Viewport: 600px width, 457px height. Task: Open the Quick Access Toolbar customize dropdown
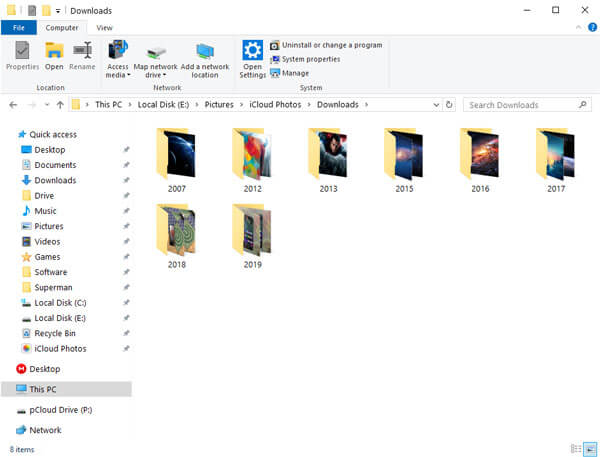(58, 11)
